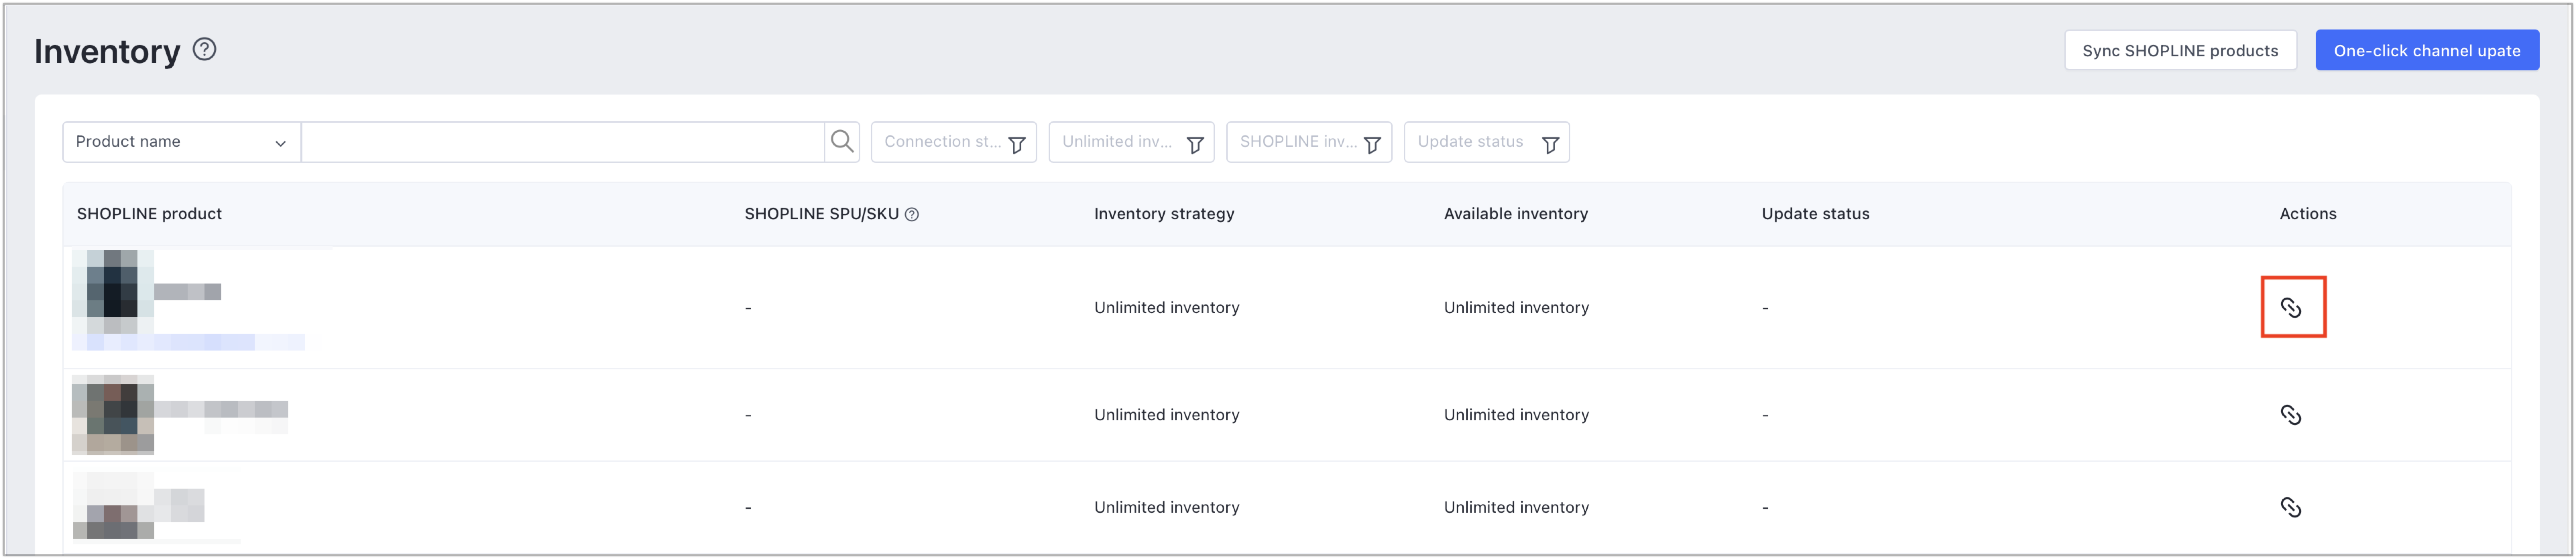Click the help icon beside Inventory title
This screenshot has height=559, width=2576.
point(204,49)
